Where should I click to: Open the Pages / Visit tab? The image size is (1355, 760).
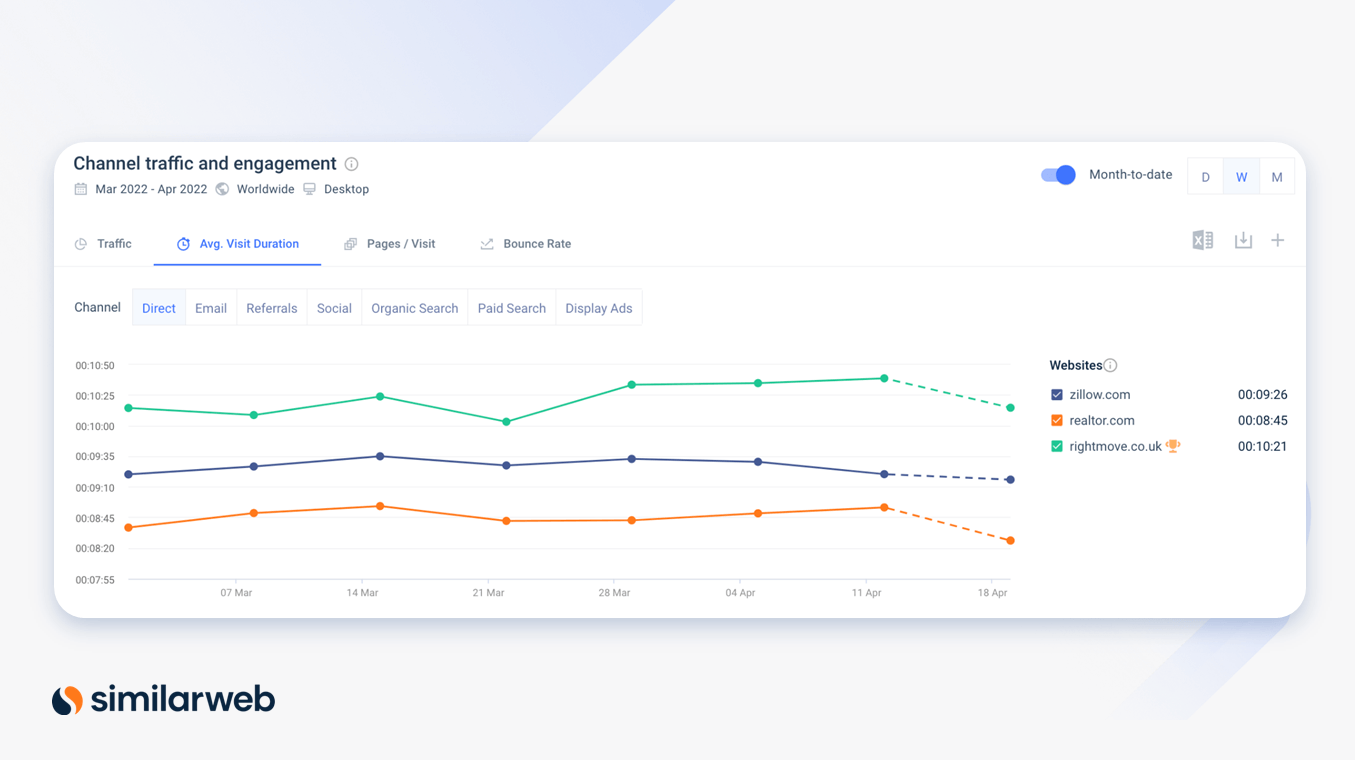click(x=389, y=244)
